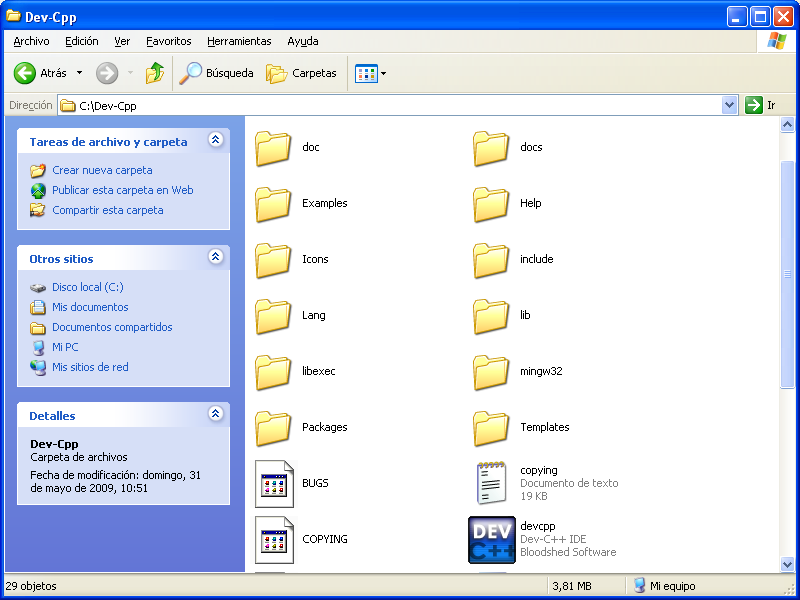Open the Mis documentos link
Screen dimensions: 800x600
click(90, 307)
